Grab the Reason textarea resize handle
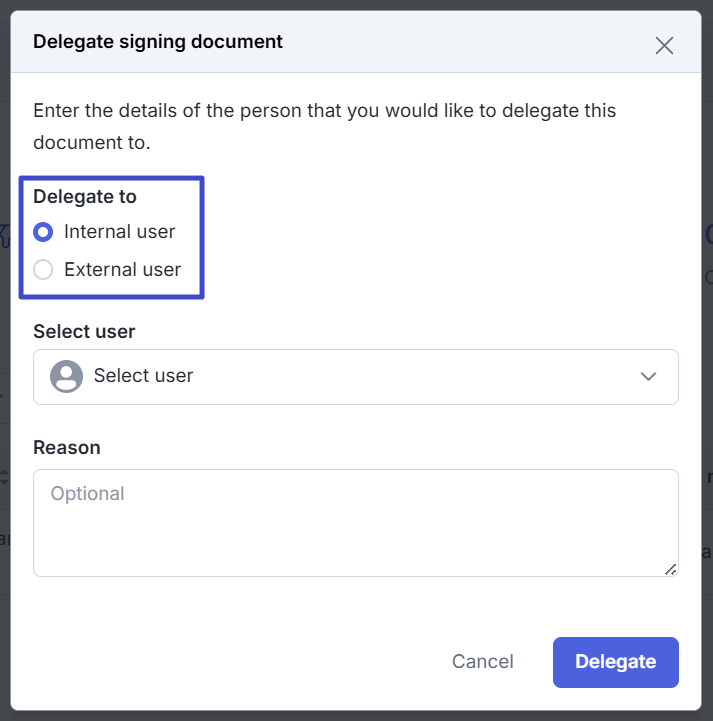This screenshot has height=721, width=713. (670, 568)
